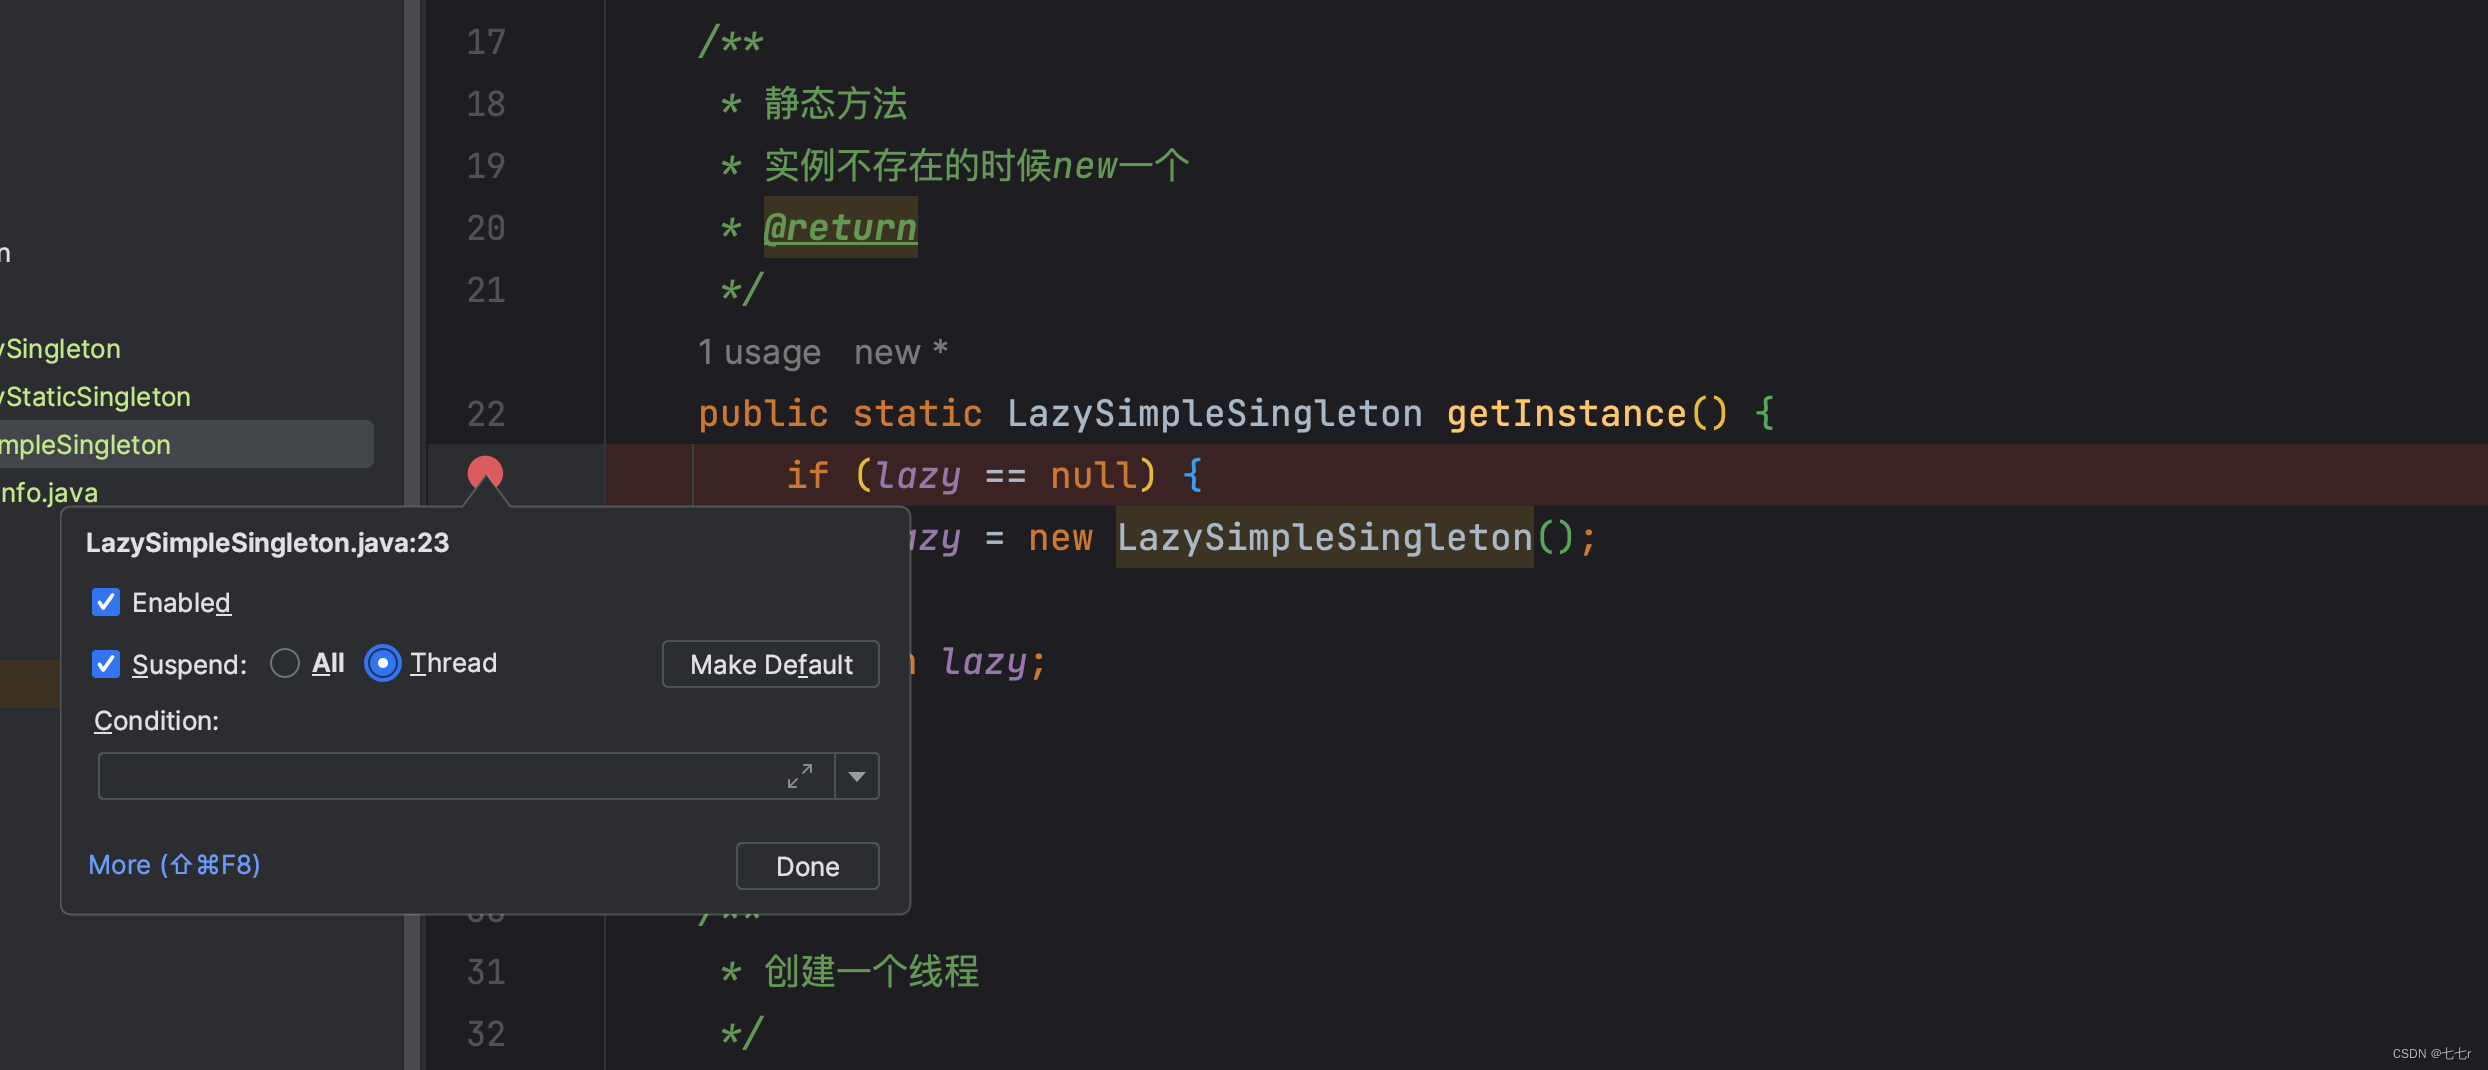Image resolution: width=2488 pixels, height=1070 pixels.
Task: Open the Condition history dropdown arrow
Action: click(x=857, y=776)
